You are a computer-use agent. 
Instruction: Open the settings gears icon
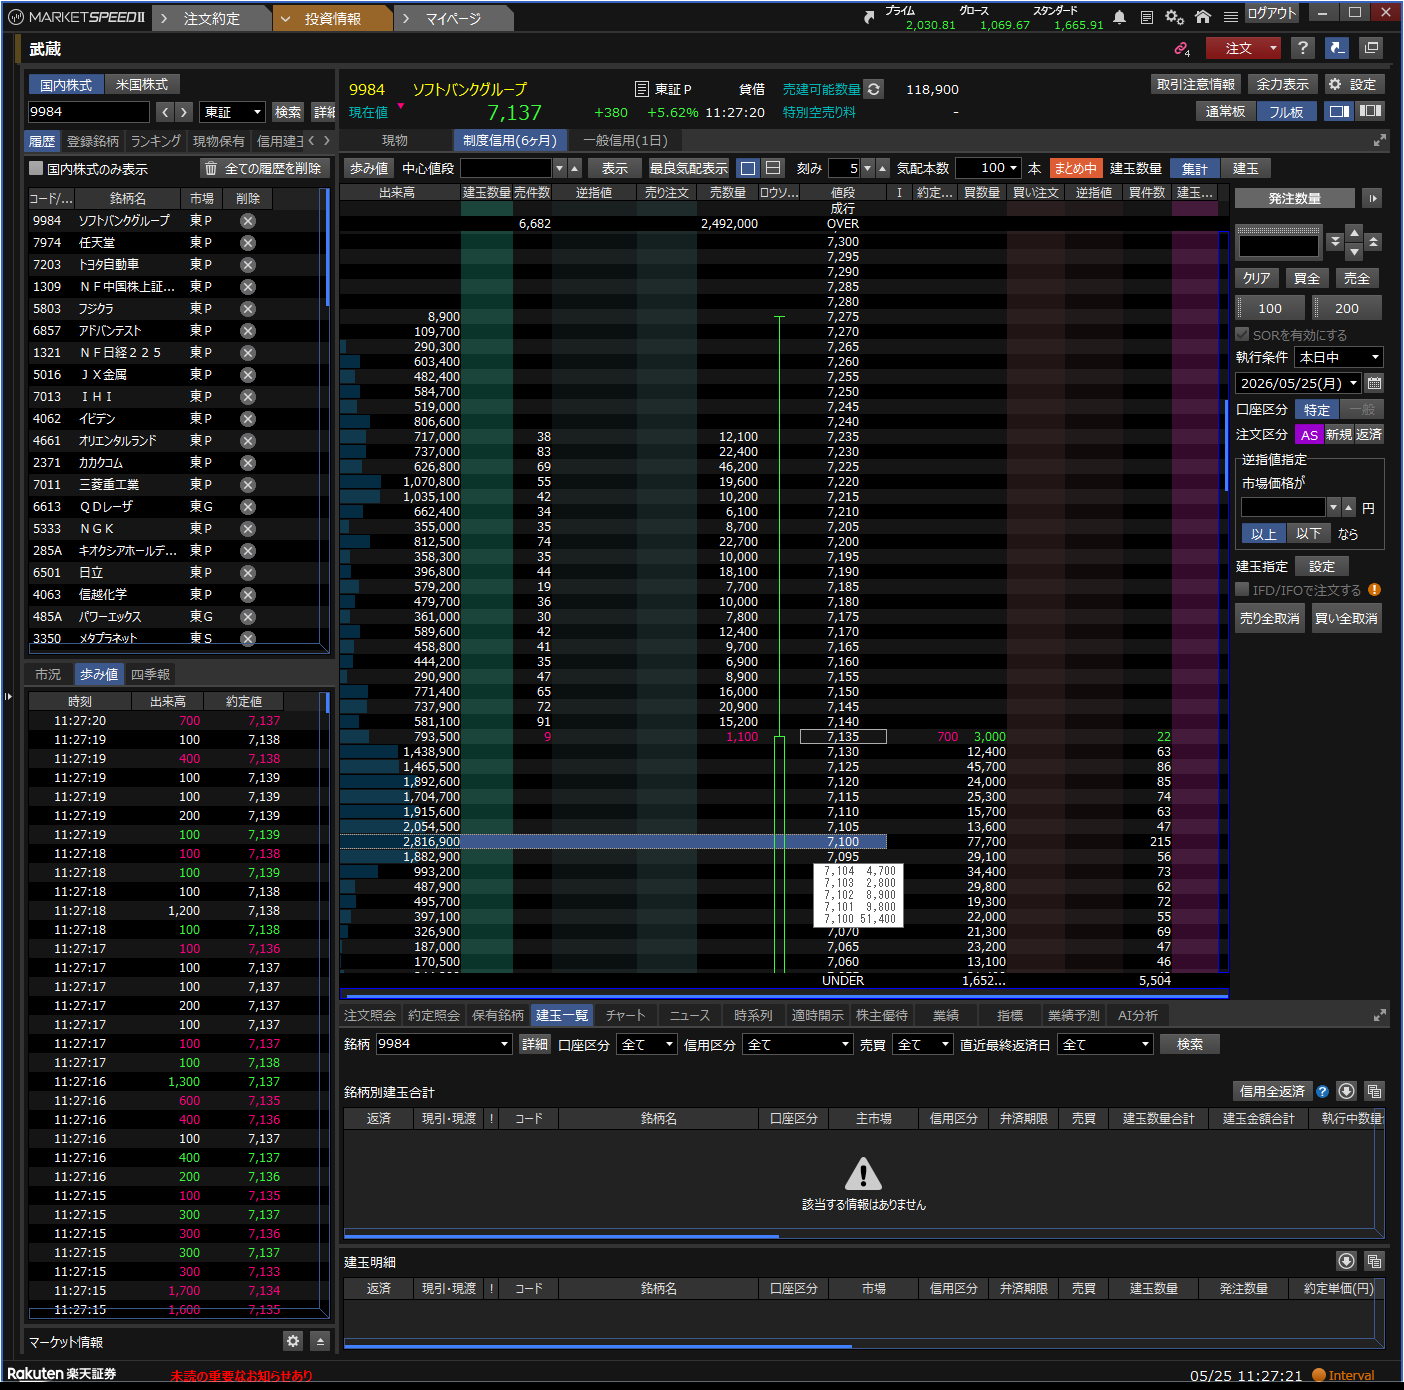click(x=1175, y=17)
